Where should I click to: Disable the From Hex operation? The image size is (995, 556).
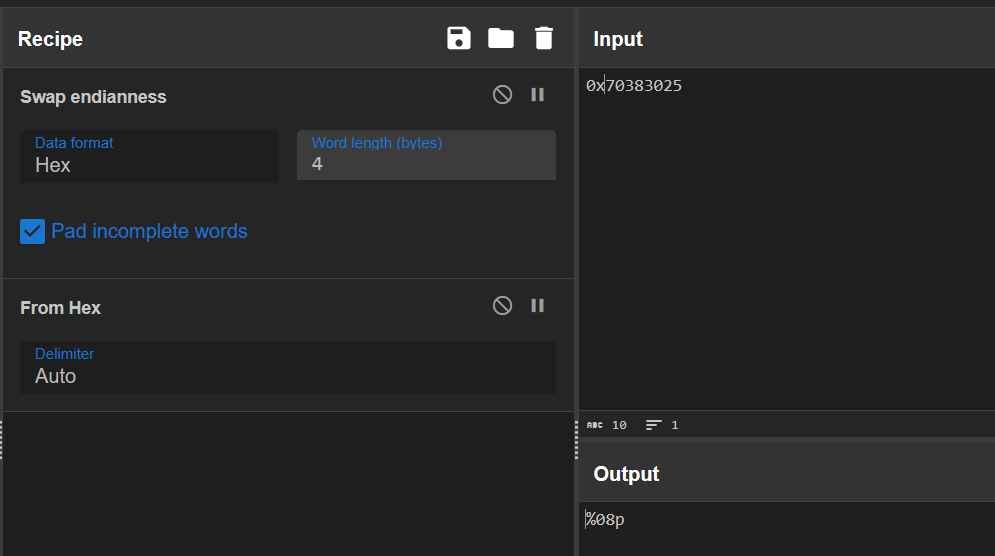(503, 306)
